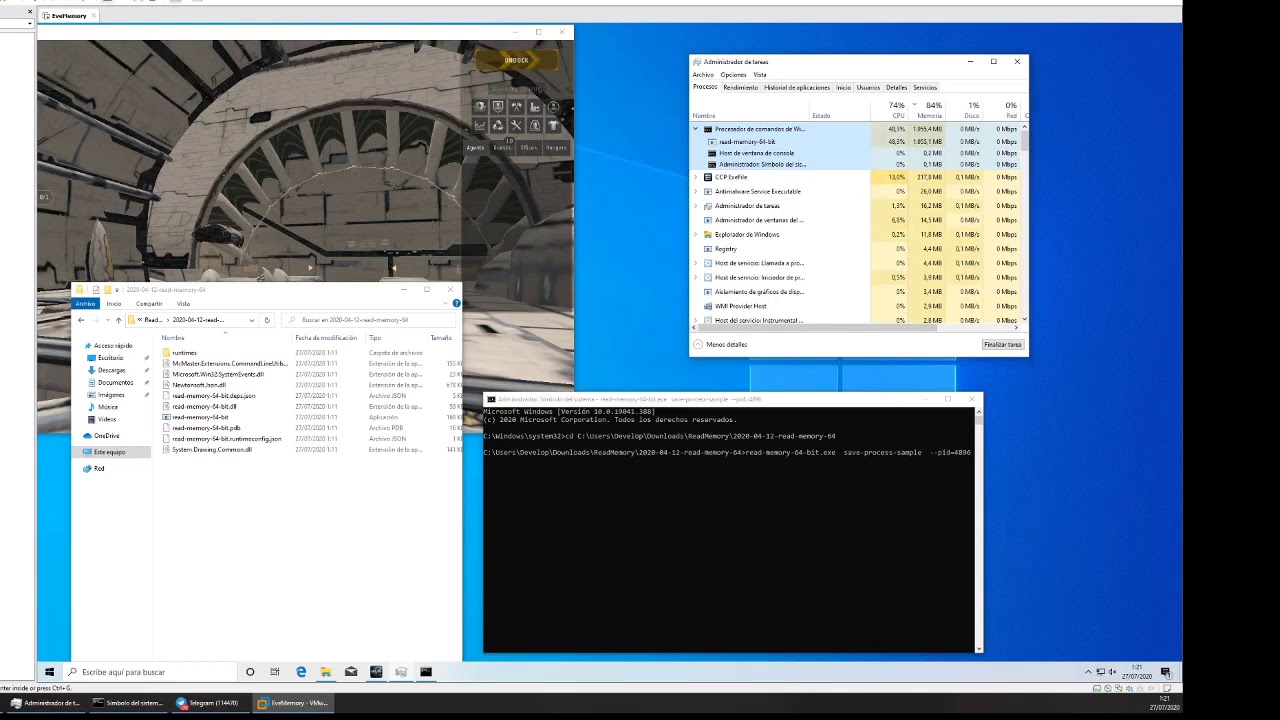Click the Telegram button on the host taskbar
Image resolution: width=1280 pixels, height=720 pixels.
tap(207, 703)
